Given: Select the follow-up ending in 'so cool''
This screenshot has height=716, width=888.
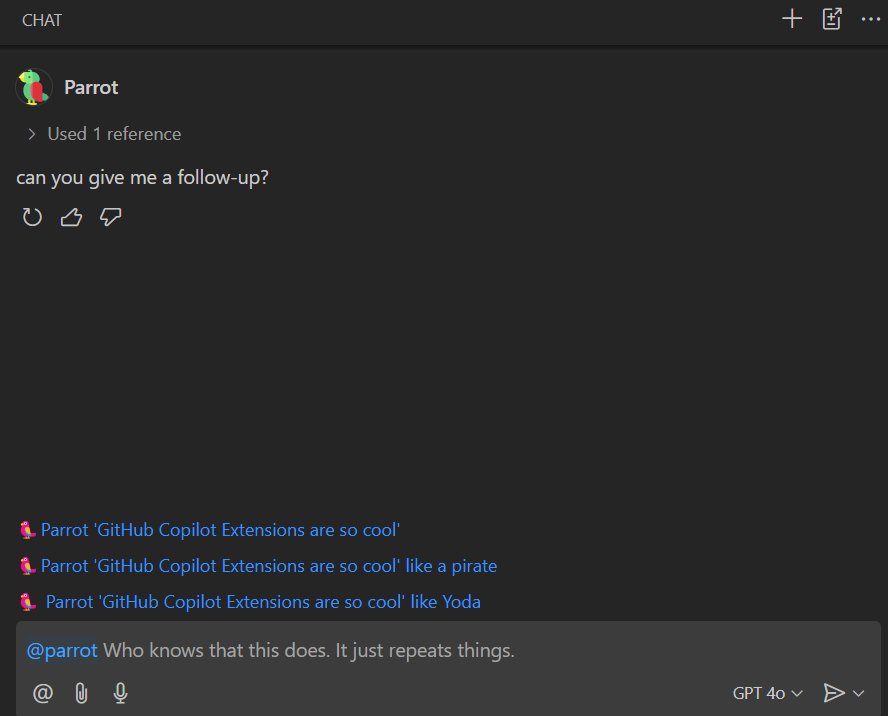Looking at the screenshot, I should (x=220, y=530).
